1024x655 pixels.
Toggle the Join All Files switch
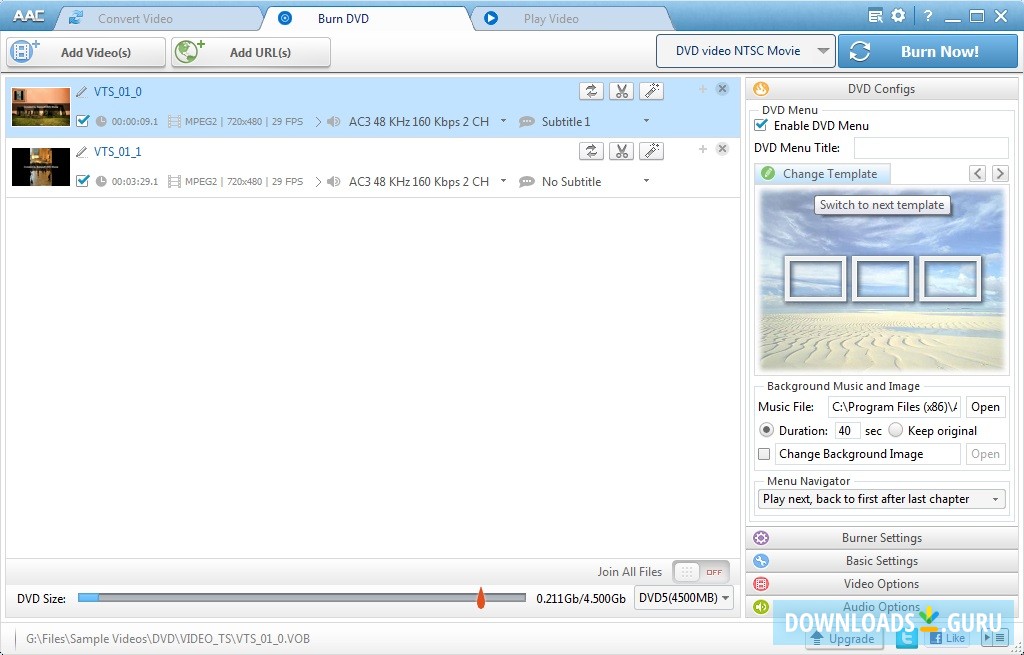tap(701, 572)
